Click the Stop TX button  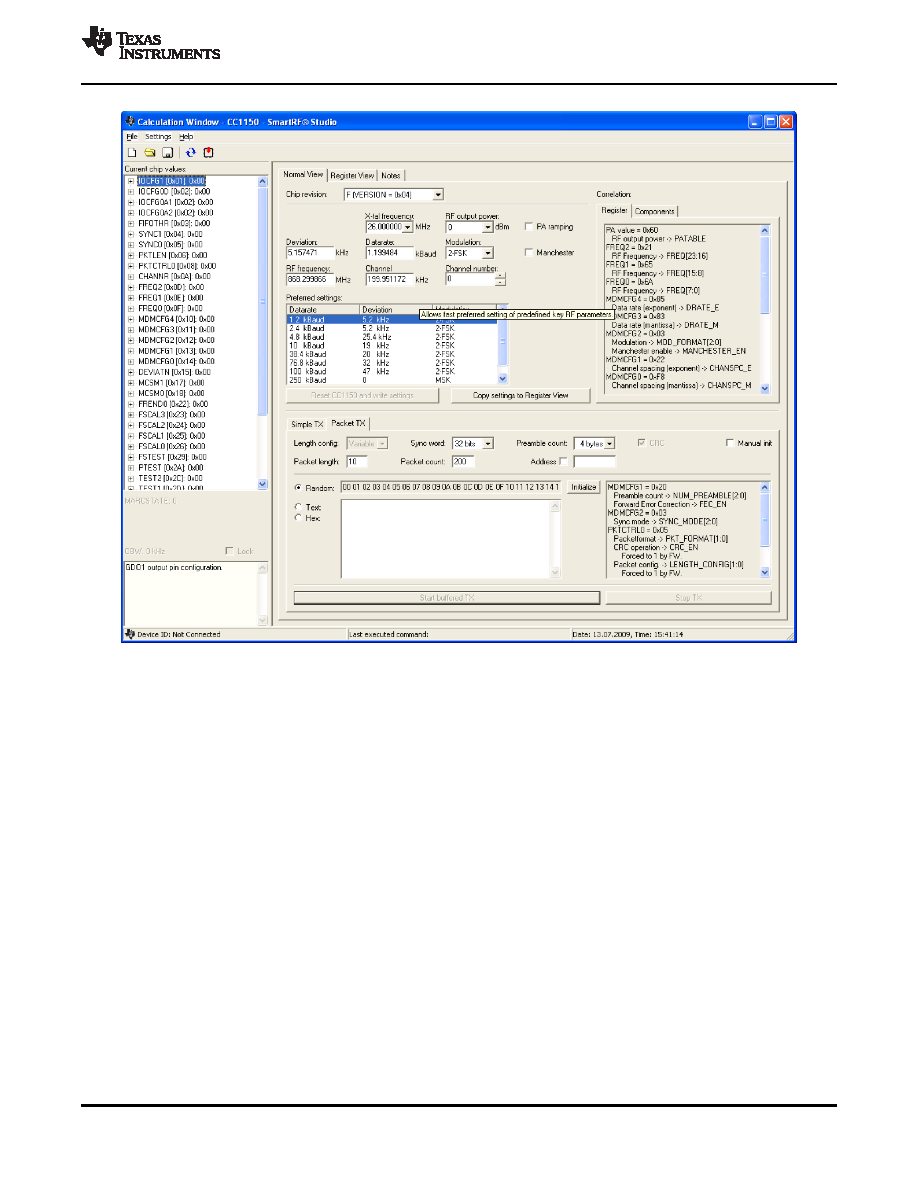[688, 598]
